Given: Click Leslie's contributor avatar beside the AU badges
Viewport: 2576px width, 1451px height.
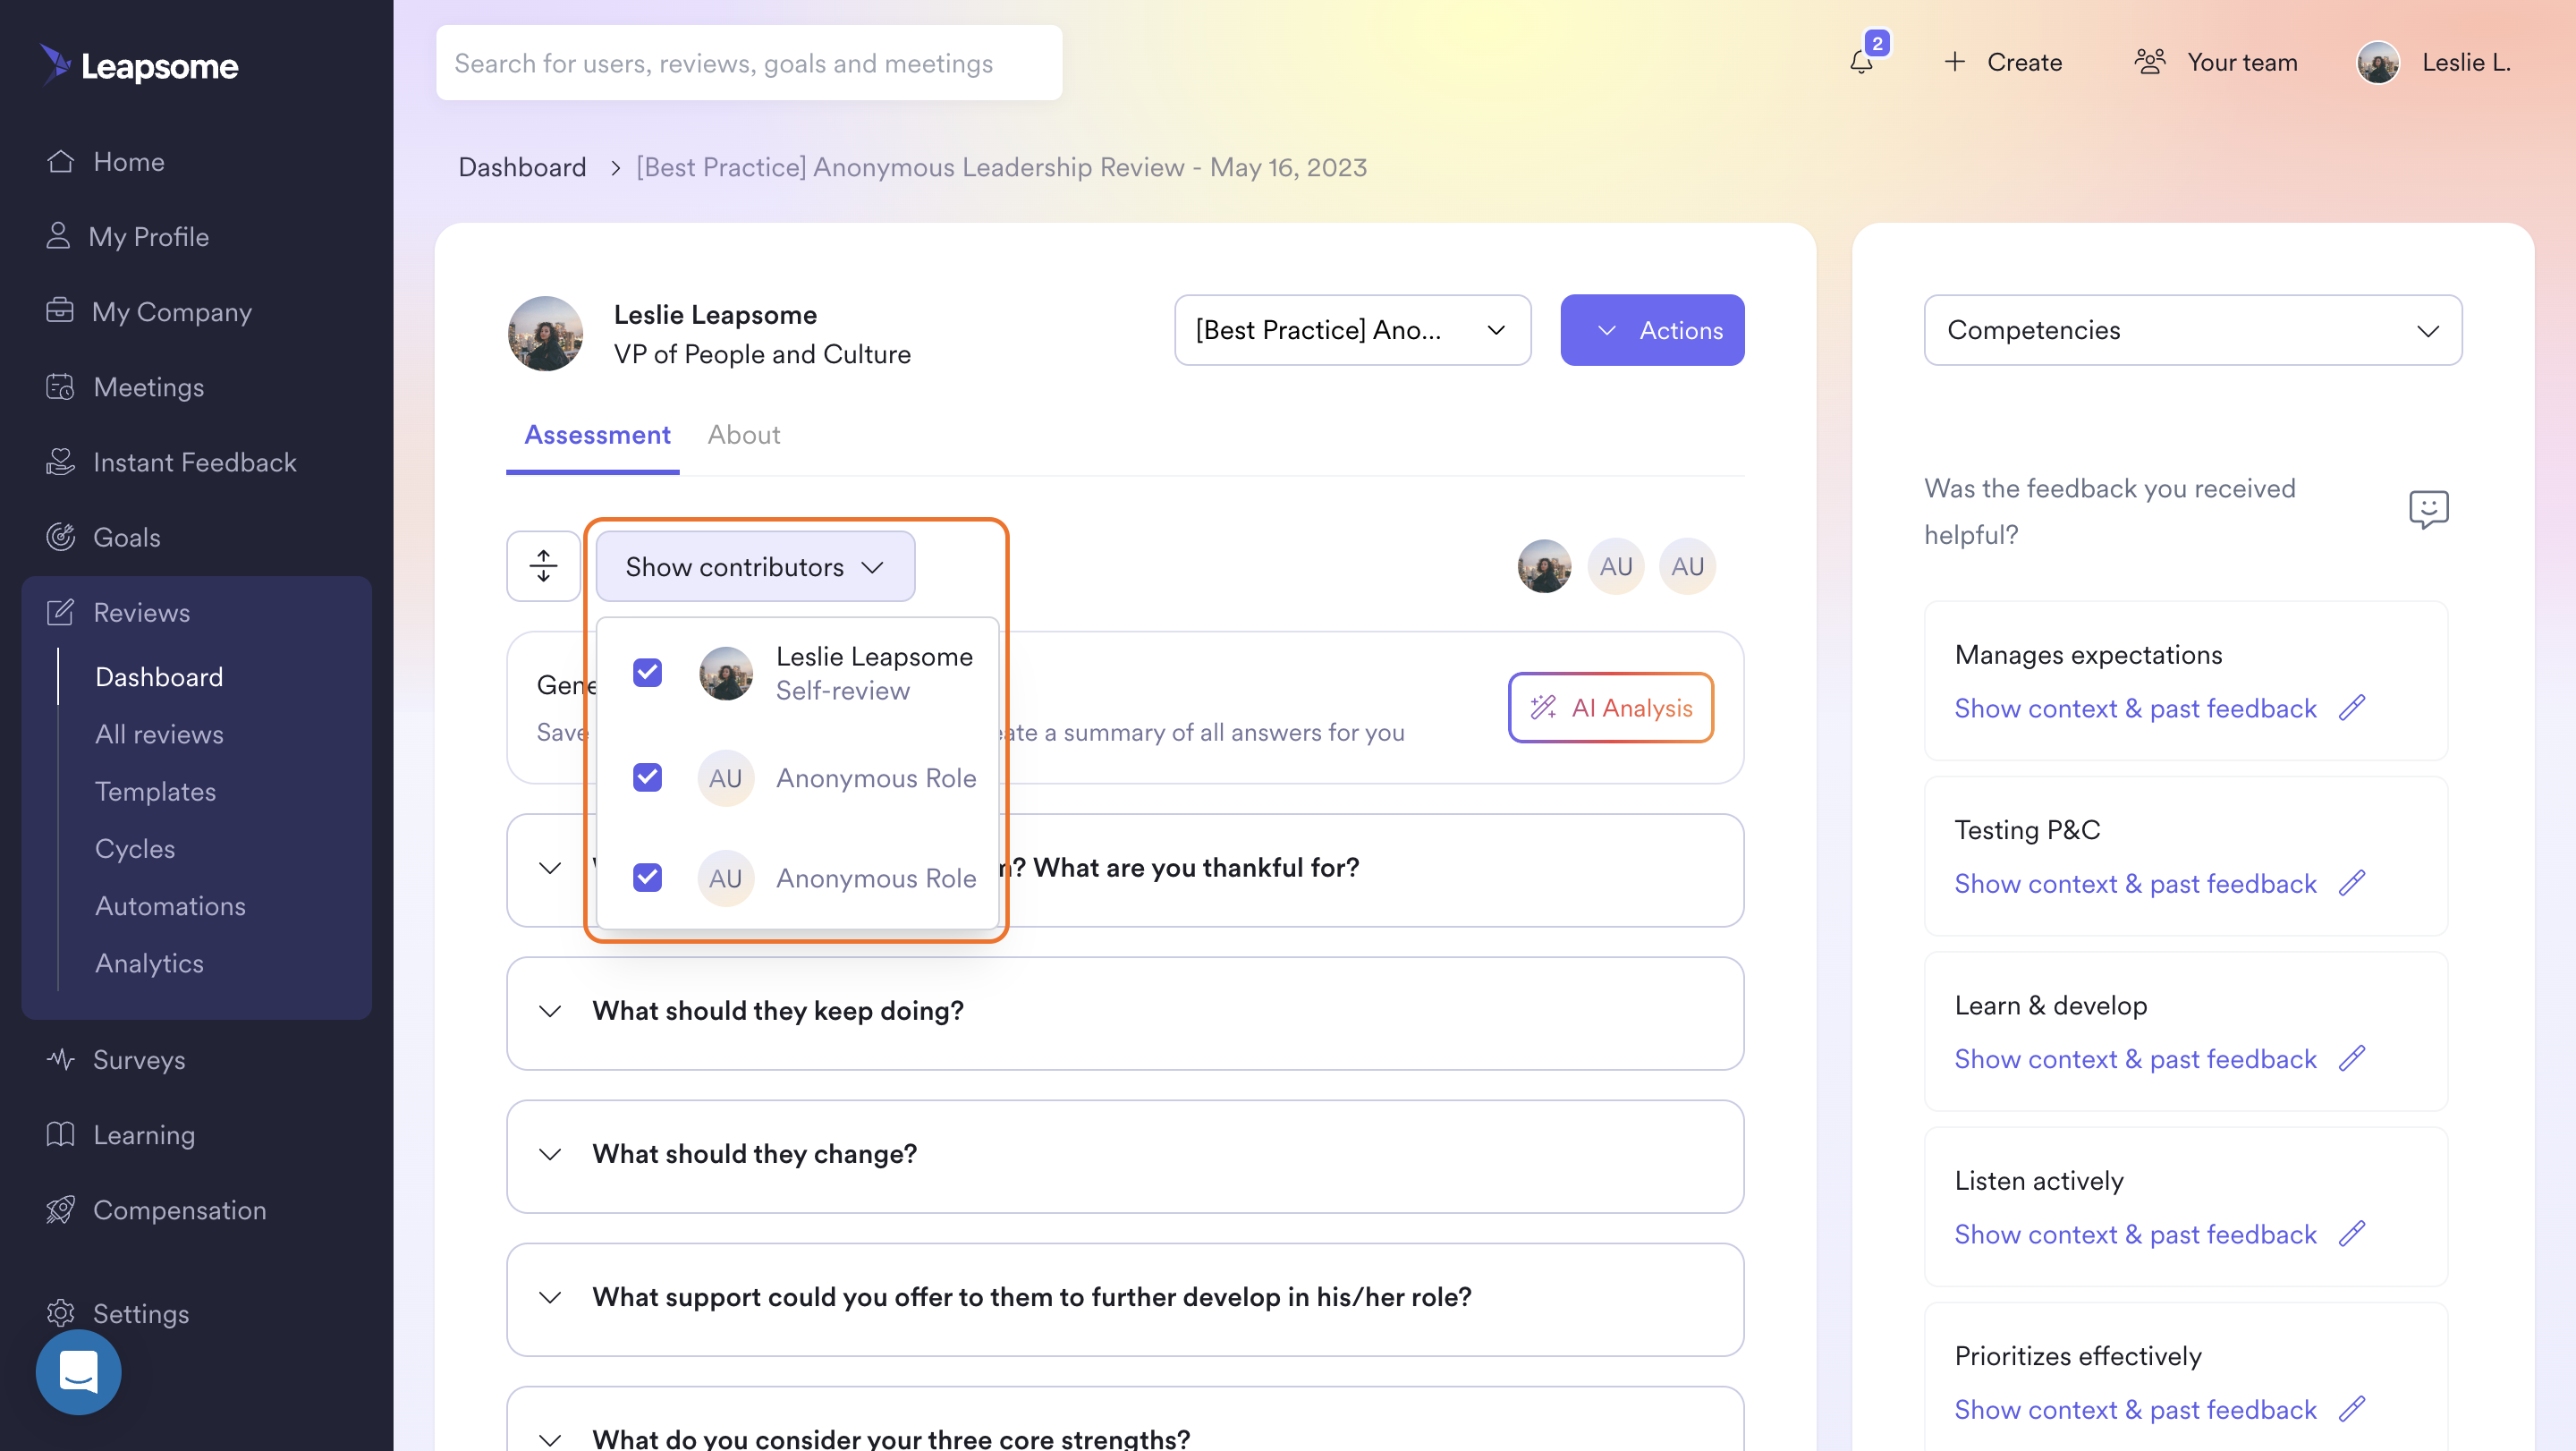Looking at the screenshot, I should click(1543, 566).
